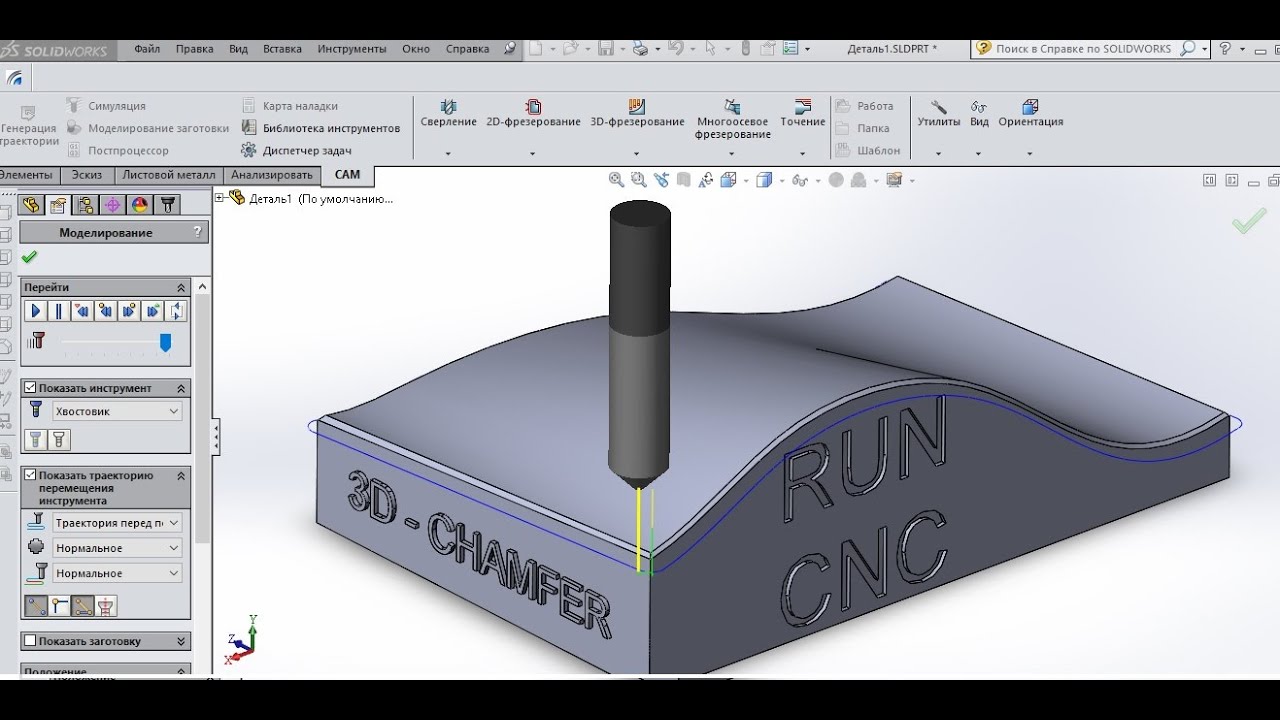Toggle Показать траекторию перемещения инструмента checkbox
Image resolution: width=1280 pixels, height=720 pixels.
click(x=30, y=475)
